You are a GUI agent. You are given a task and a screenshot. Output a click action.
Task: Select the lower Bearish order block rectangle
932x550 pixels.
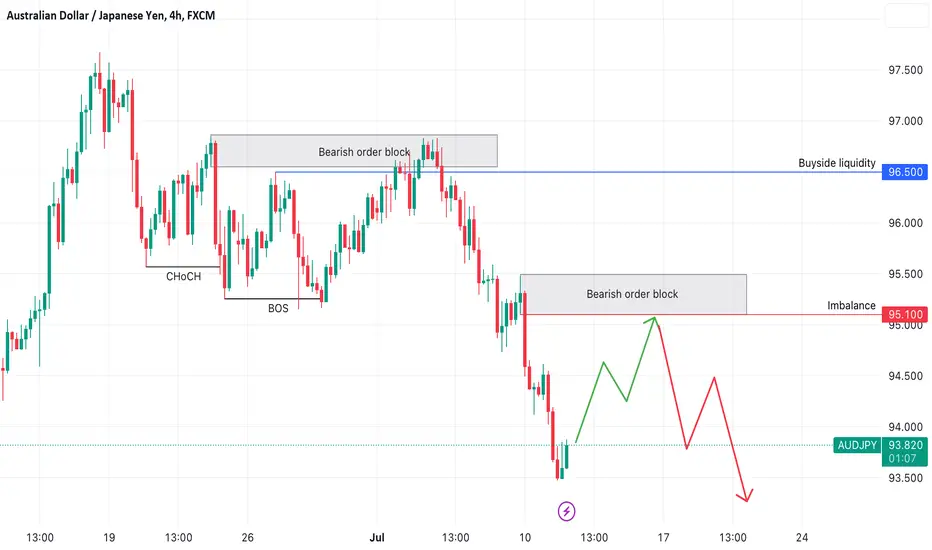(x=634, y=294)
